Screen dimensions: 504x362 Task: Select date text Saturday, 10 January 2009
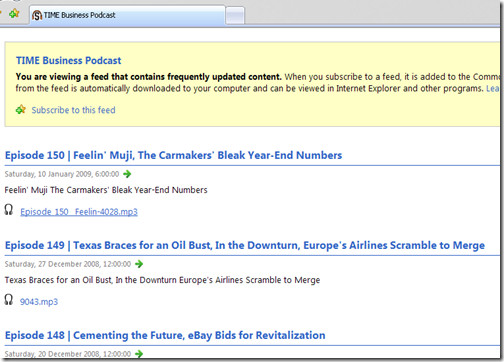click(x=62, y=174)
